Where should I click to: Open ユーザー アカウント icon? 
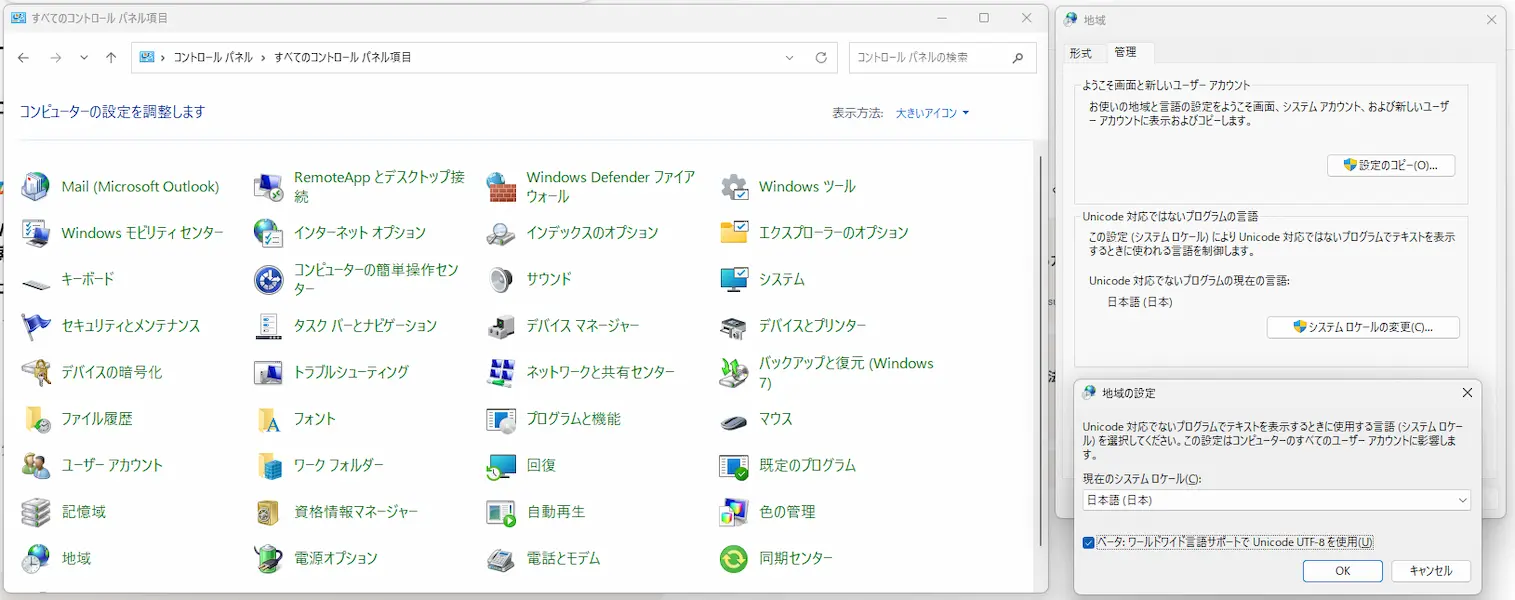pos(36,465)
